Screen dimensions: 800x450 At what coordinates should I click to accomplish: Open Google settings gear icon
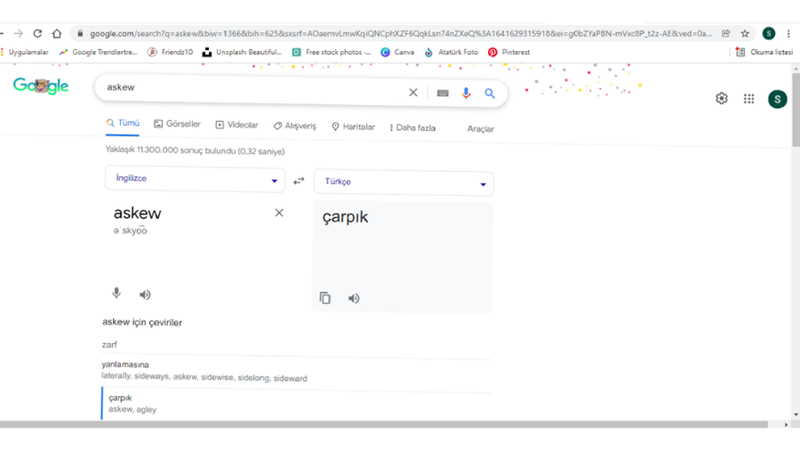click(722, 99)
